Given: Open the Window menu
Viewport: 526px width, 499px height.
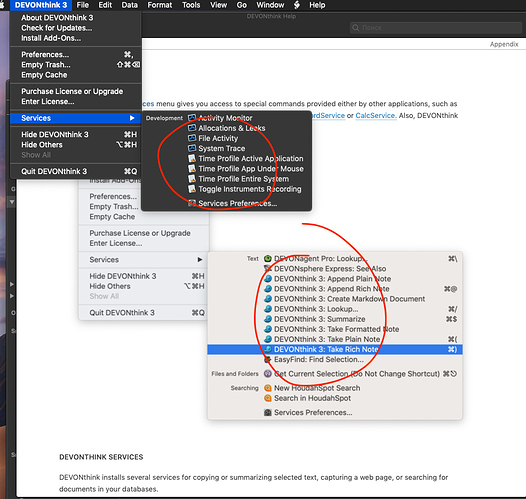Looking at the screenshot, I should pyautogui.click(x=270, y=5).
